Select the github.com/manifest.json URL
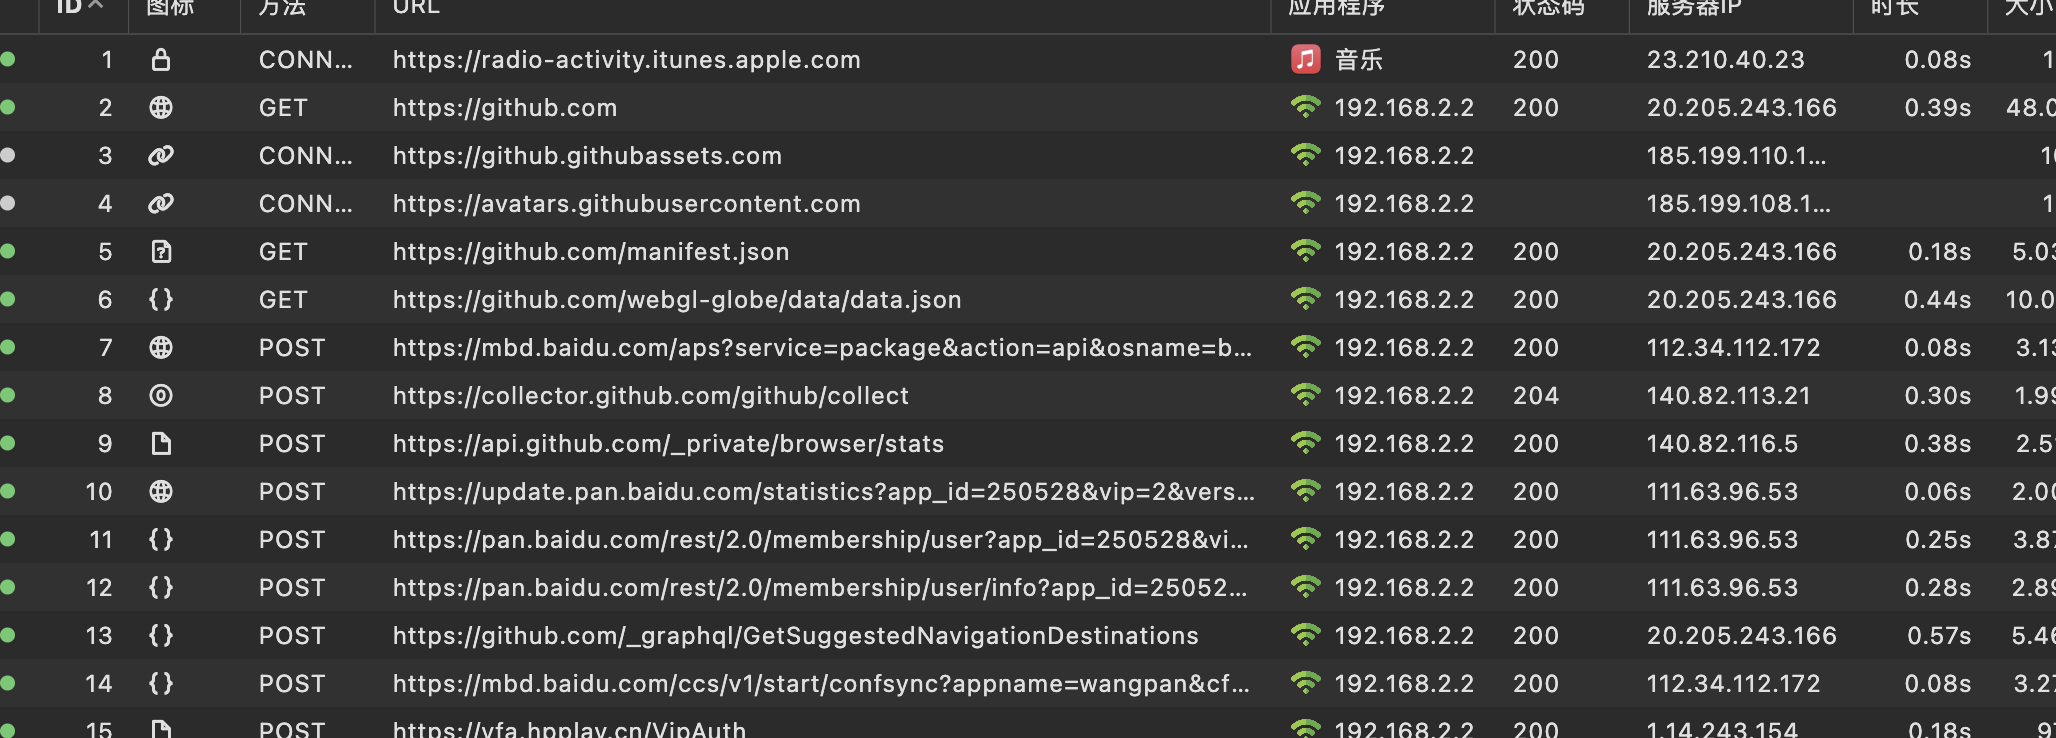 point(591,252)
